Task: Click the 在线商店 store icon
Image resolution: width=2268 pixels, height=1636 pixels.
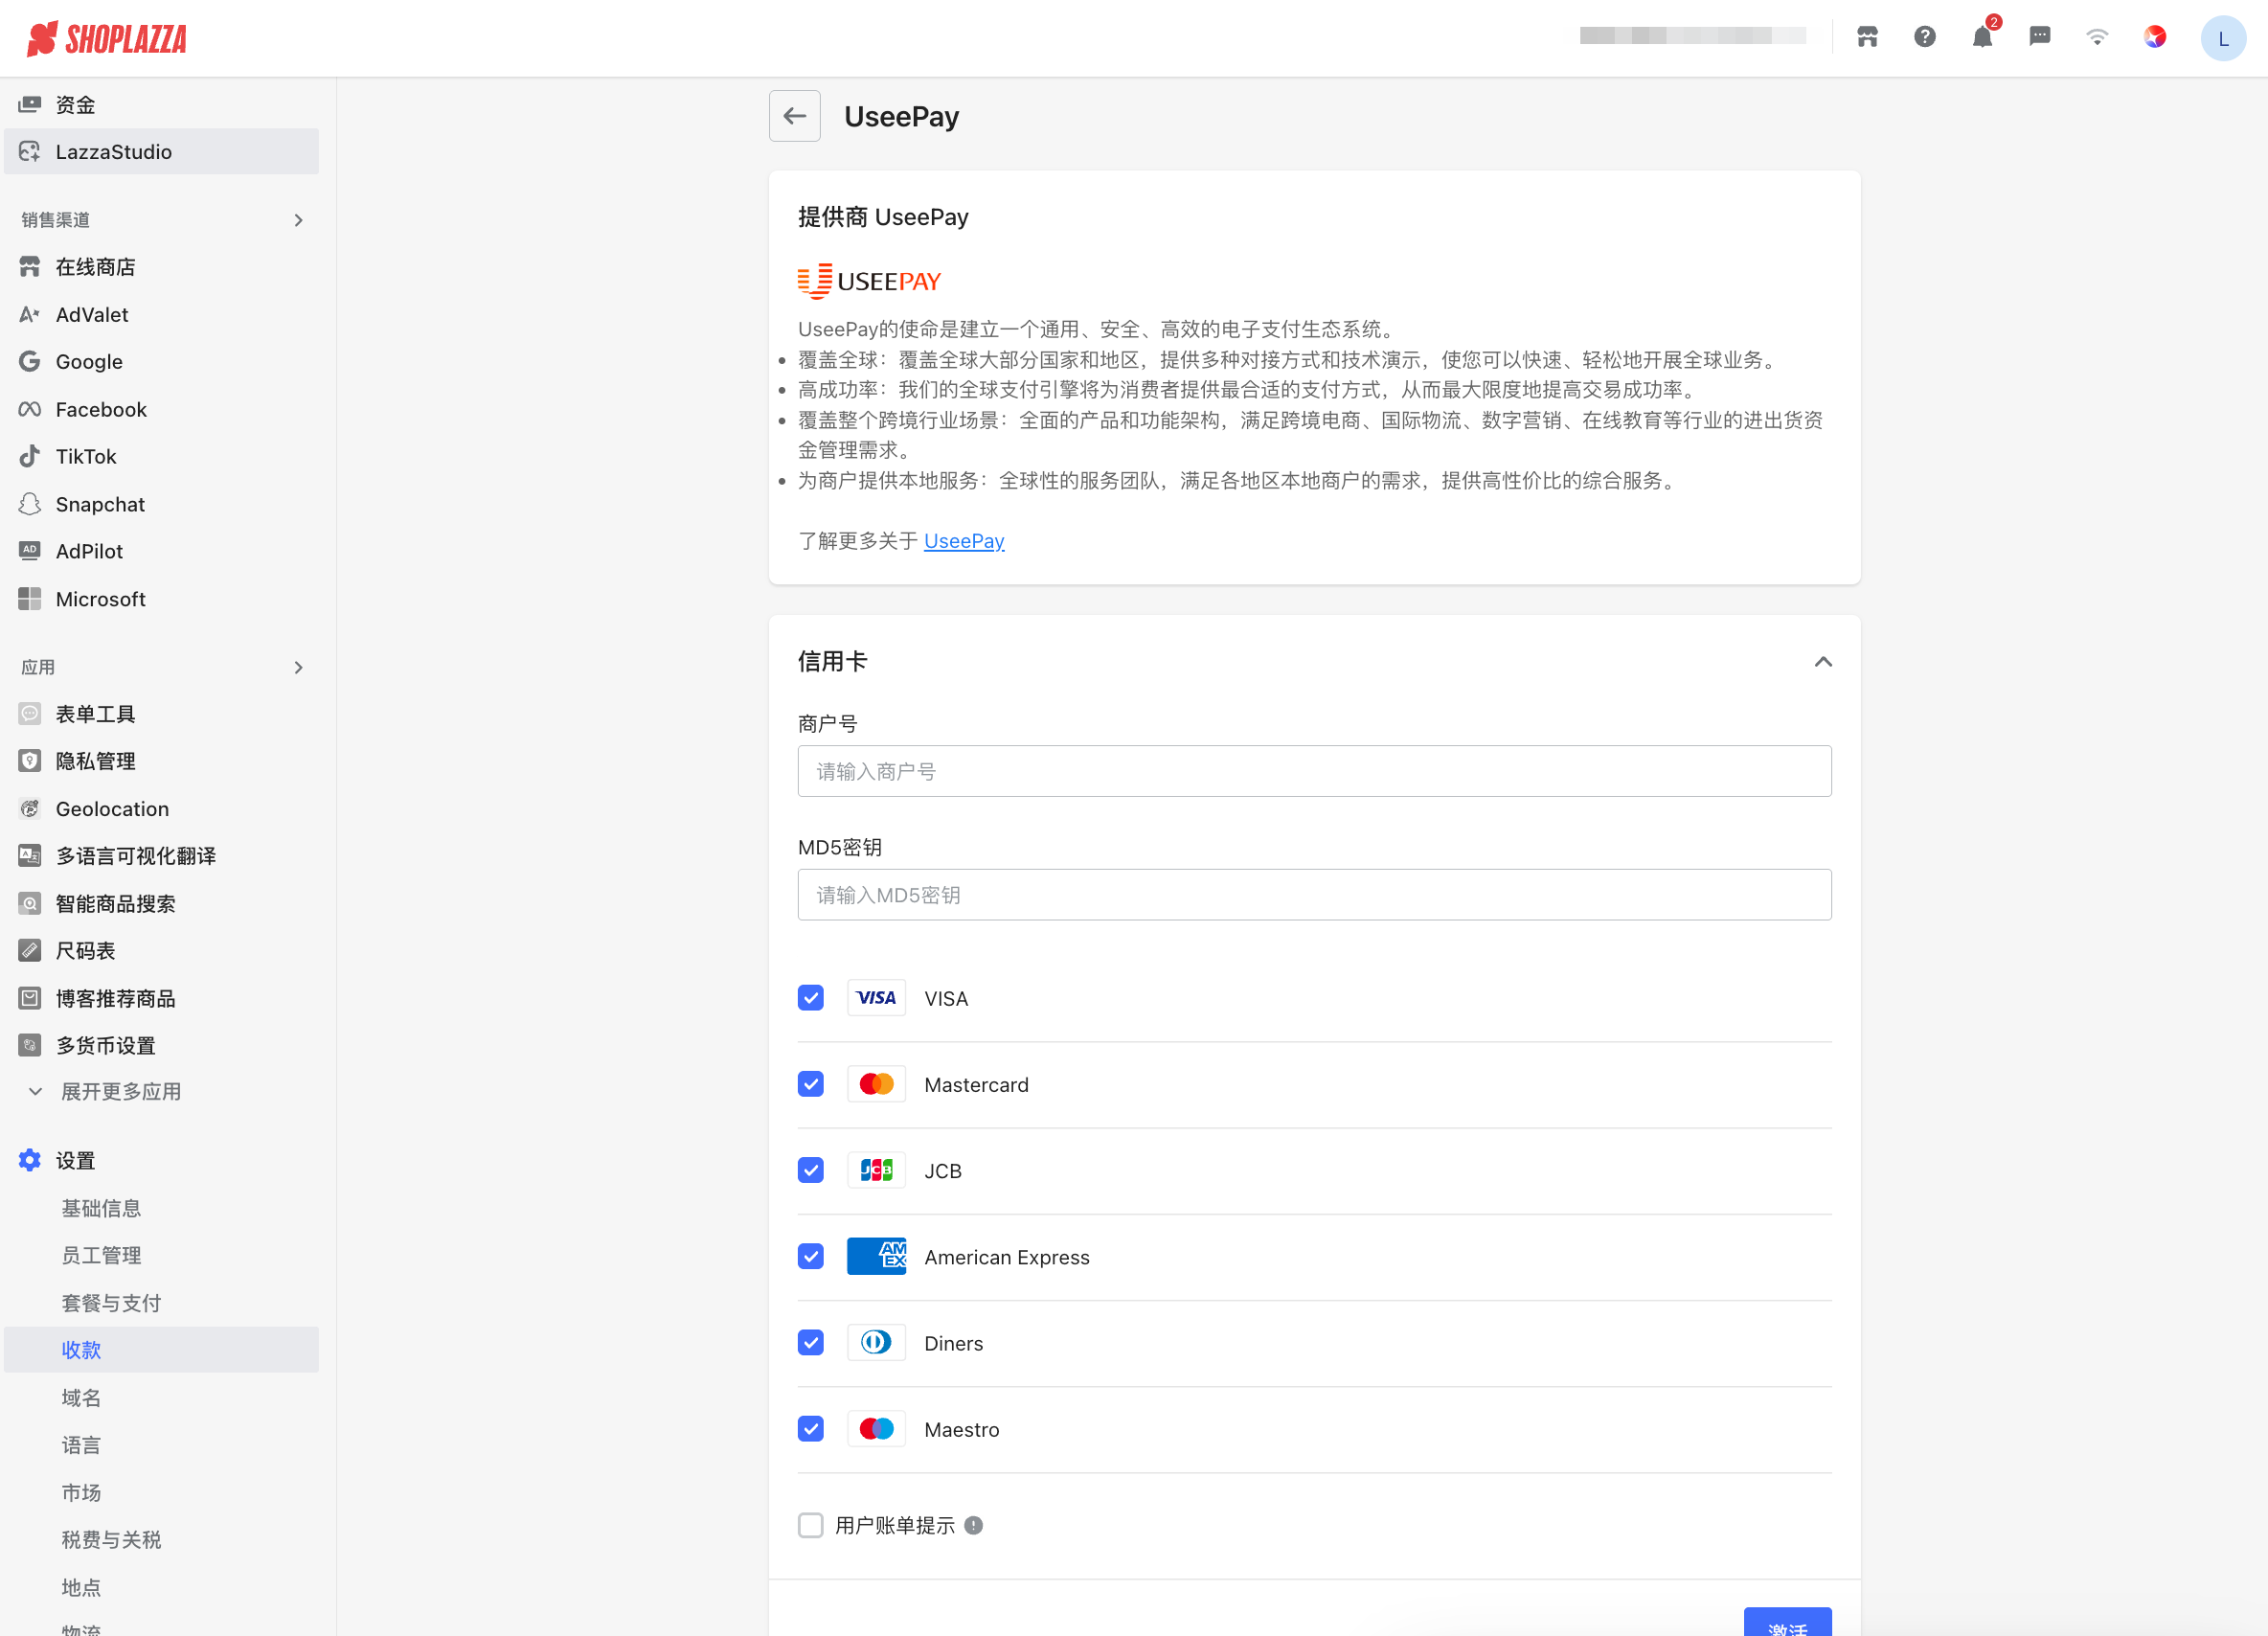Action: 30,266
